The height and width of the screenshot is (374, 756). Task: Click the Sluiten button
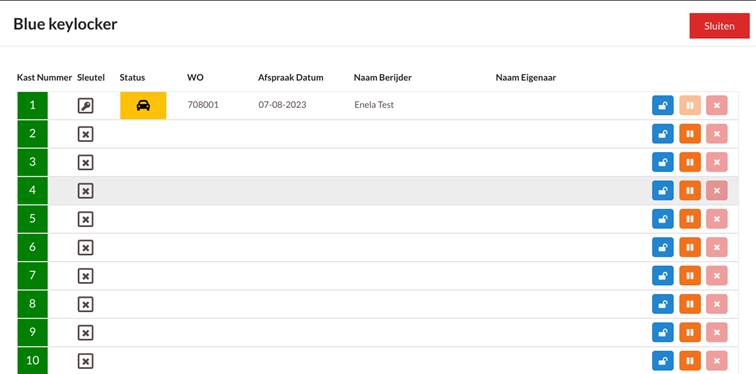719,26
